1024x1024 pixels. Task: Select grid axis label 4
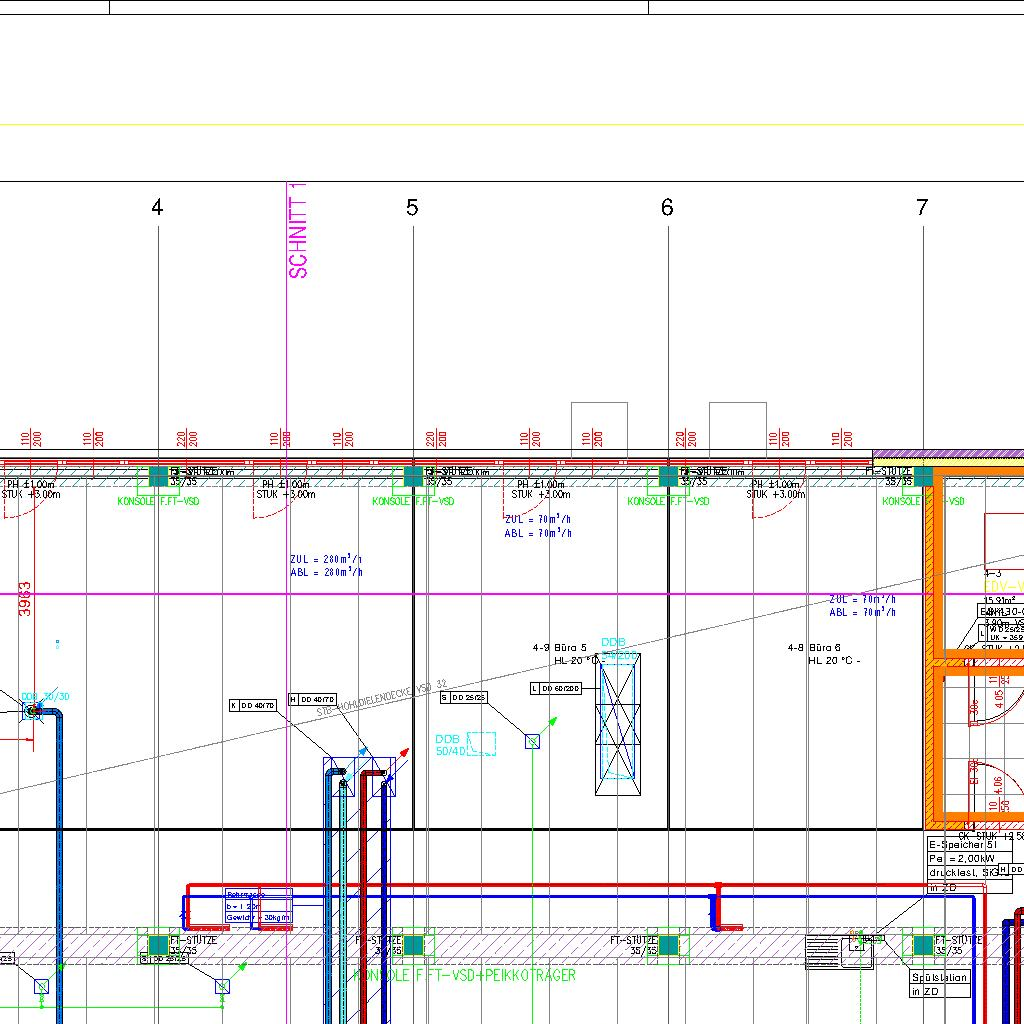pyautogui.click(x=157, y=208)
